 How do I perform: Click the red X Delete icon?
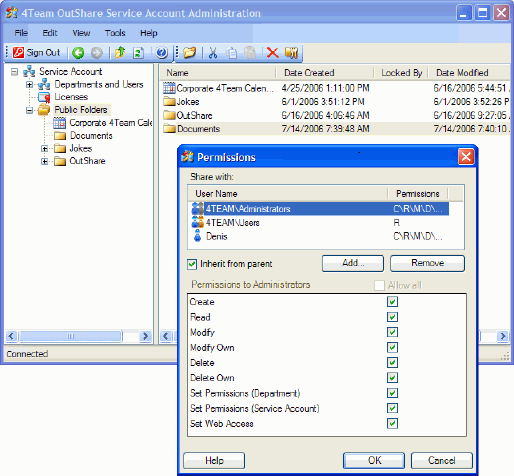pos(273,53)
